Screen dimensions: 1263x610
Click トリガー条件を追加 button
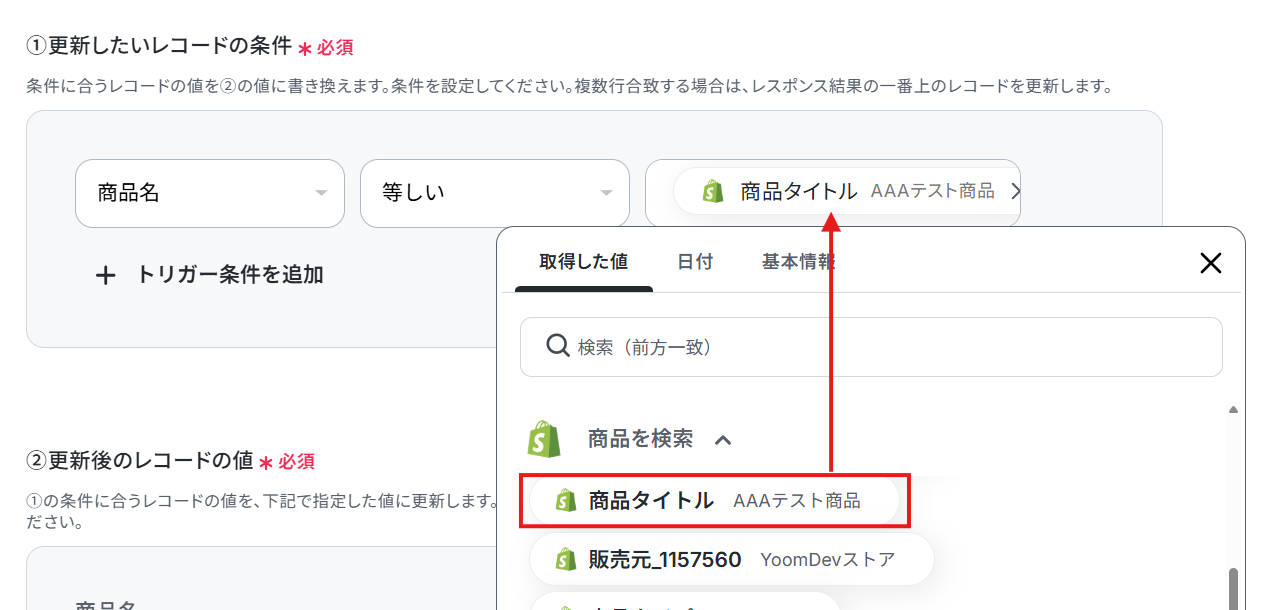[209, 275]
